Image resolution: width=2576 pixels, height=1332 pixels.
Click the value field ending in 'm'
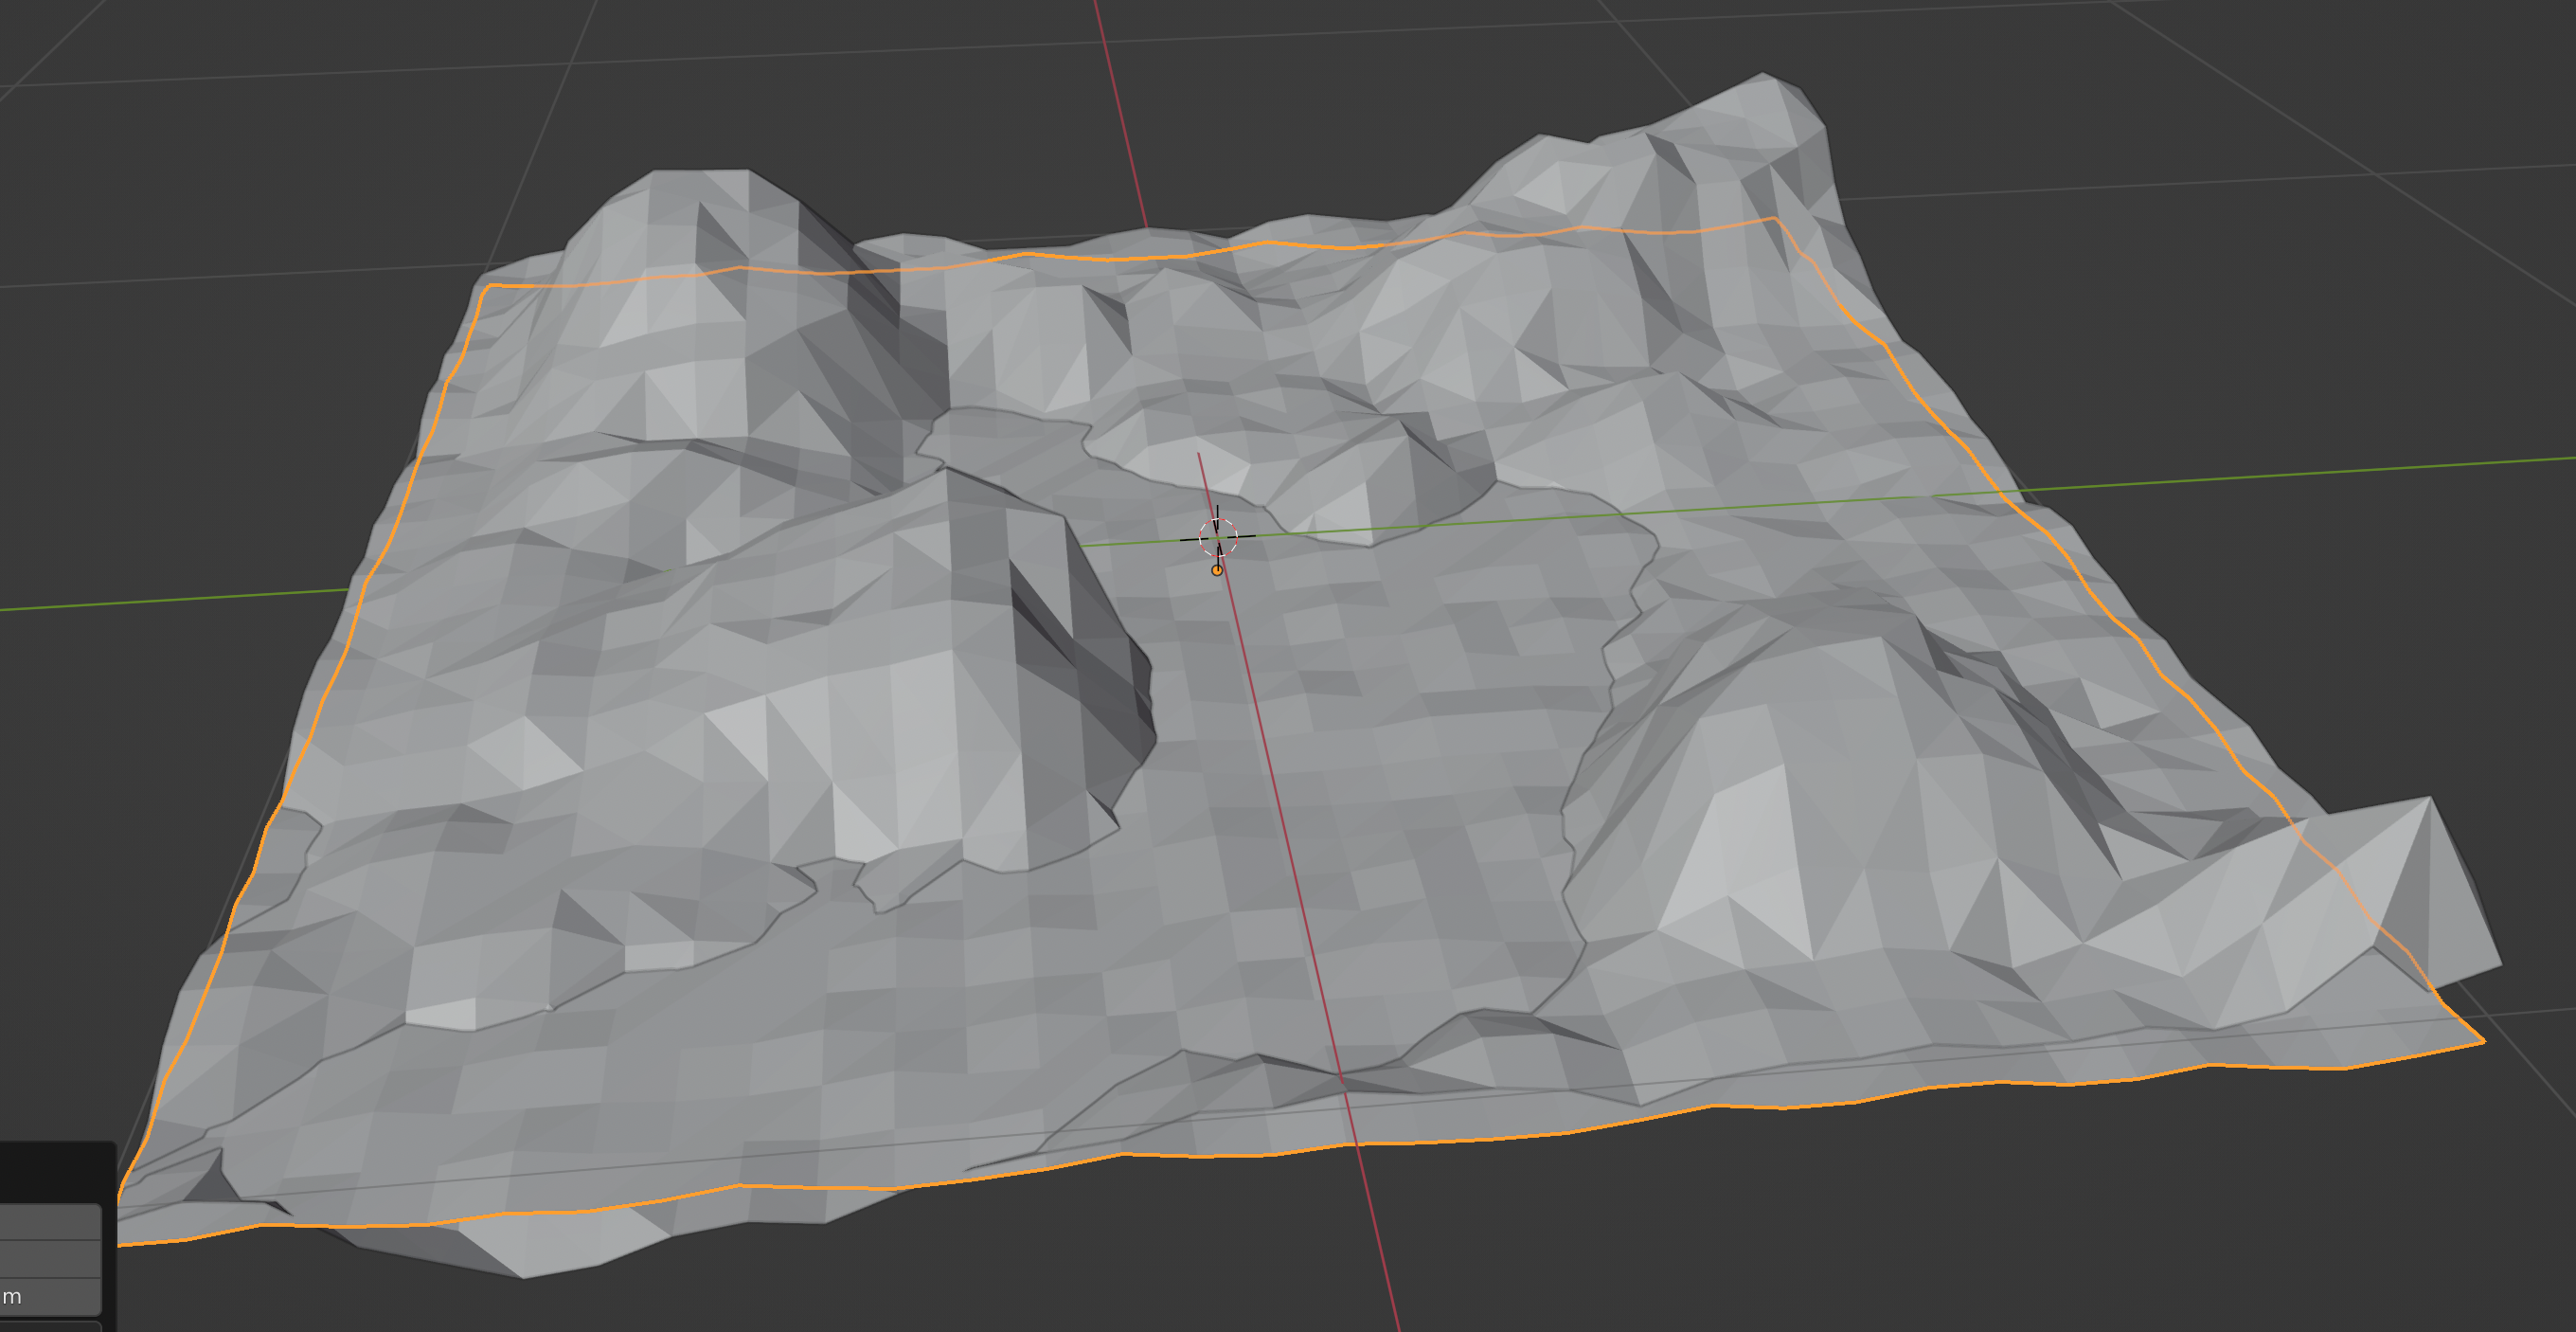[50, 1297]
